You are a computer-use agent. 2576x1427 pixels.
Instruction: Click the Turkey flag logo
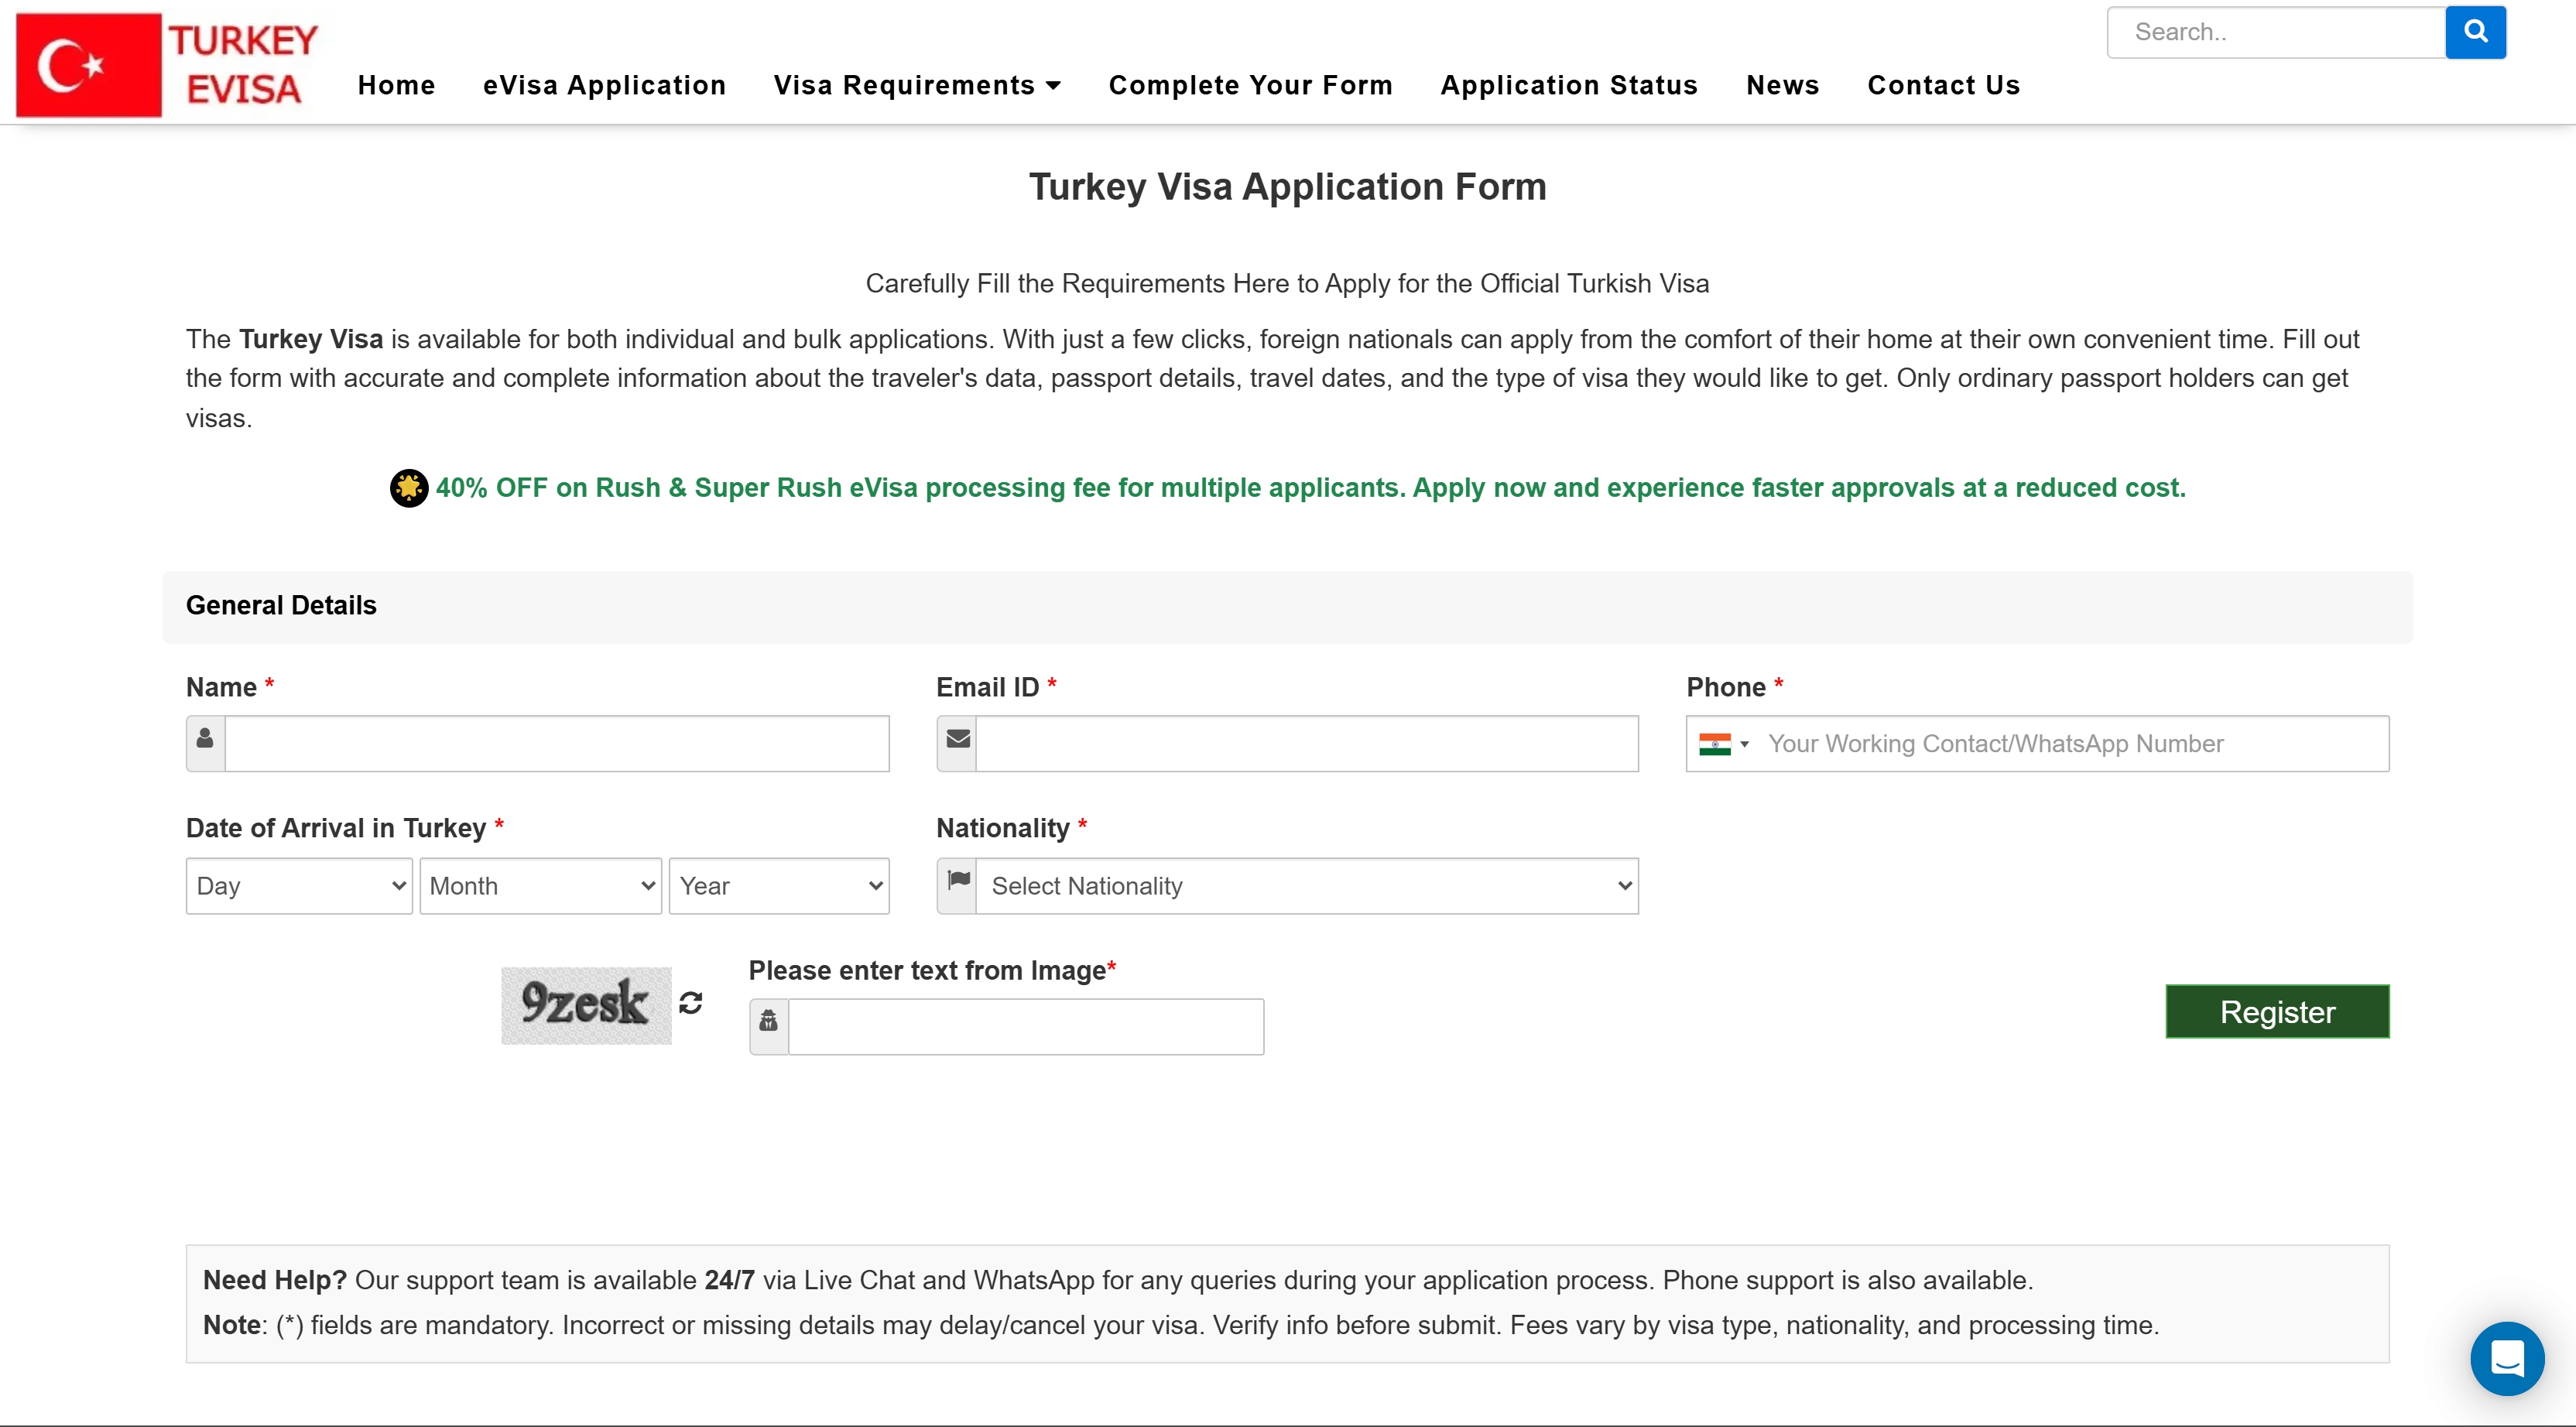point(88,65)
